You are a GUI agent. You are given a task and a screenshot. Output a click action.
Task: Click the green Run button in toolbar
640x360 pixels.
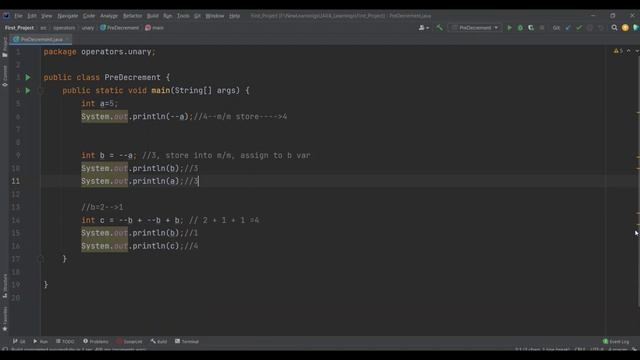tap(509, 28)
